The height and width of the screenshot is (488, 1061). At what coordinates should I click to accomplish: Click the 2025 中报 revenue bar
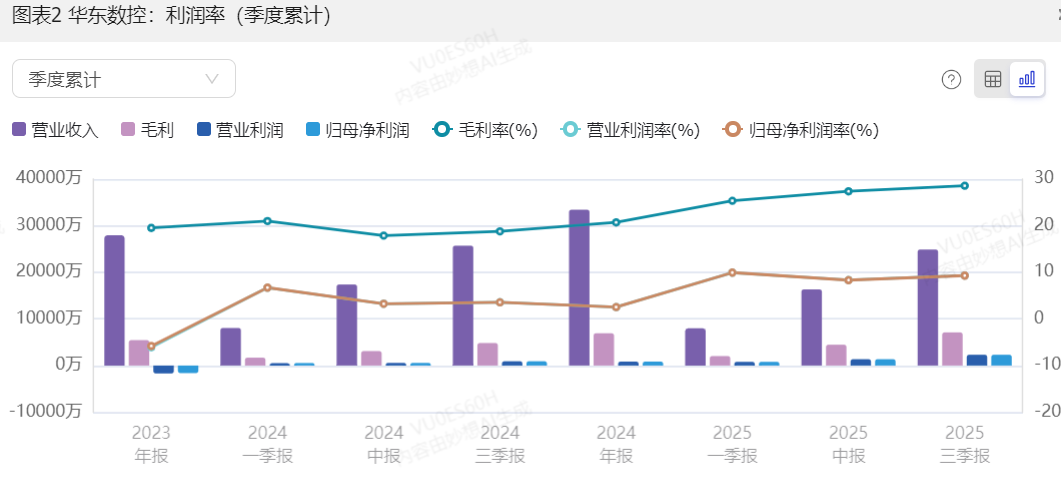point(811,328)
